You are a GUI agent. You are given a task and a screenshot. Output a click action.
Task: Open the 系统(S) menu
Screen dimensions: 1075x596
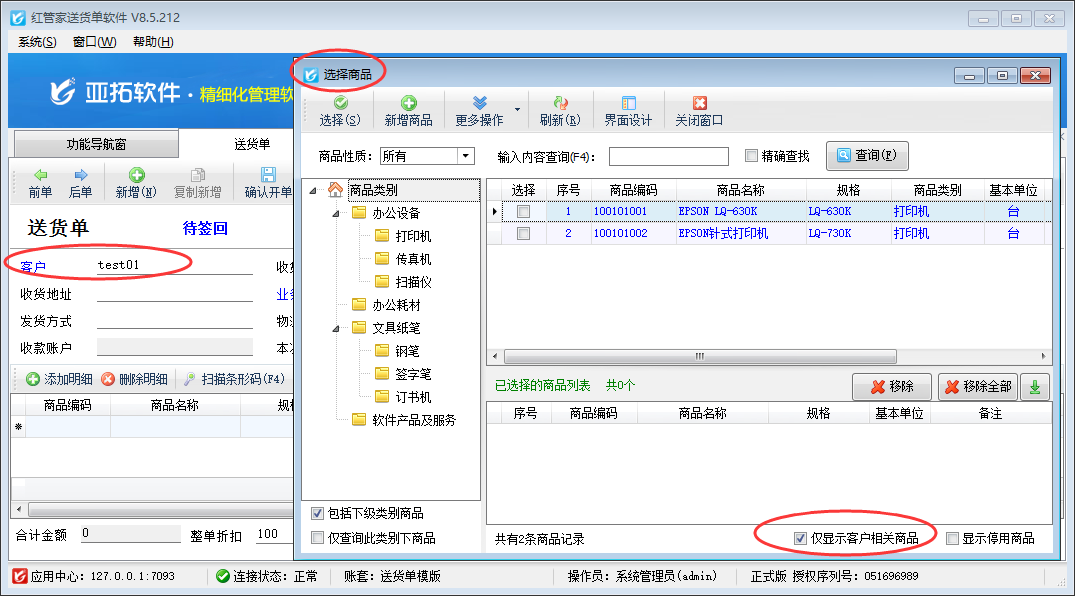point(37,41)
